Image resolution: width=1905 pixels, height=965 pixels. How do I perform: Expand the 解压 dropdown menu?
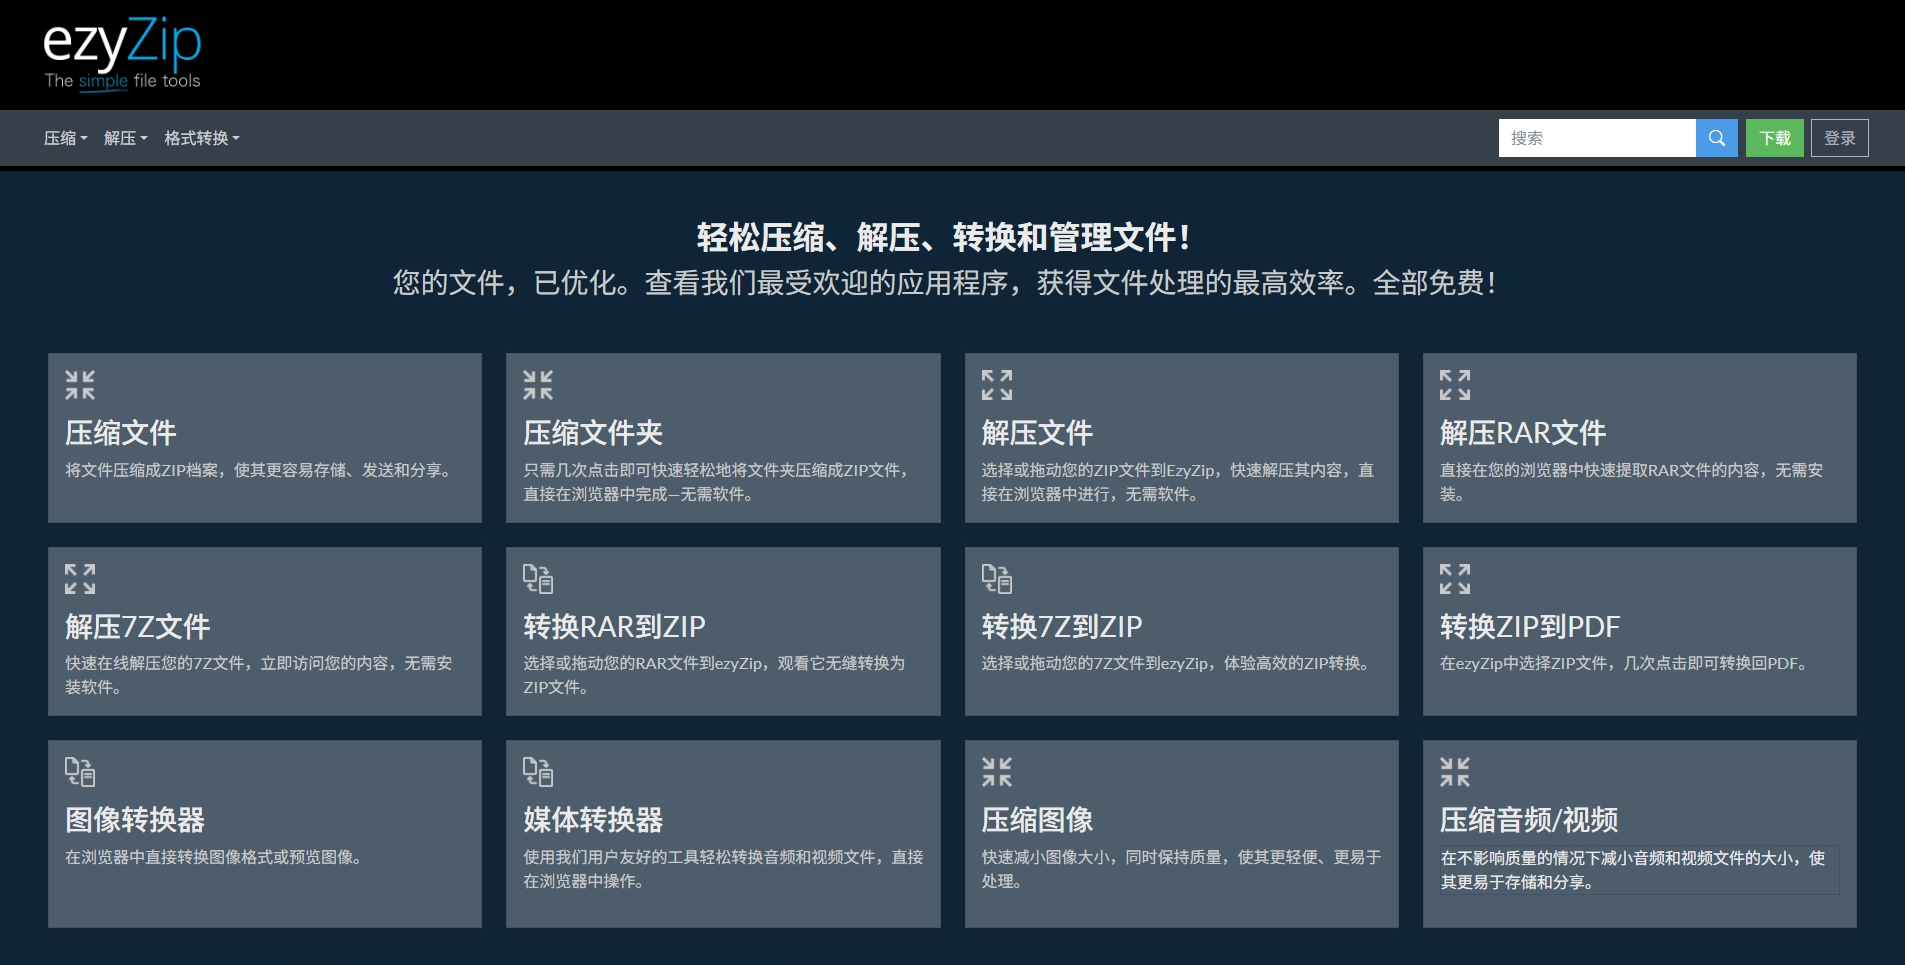[125, 138]
